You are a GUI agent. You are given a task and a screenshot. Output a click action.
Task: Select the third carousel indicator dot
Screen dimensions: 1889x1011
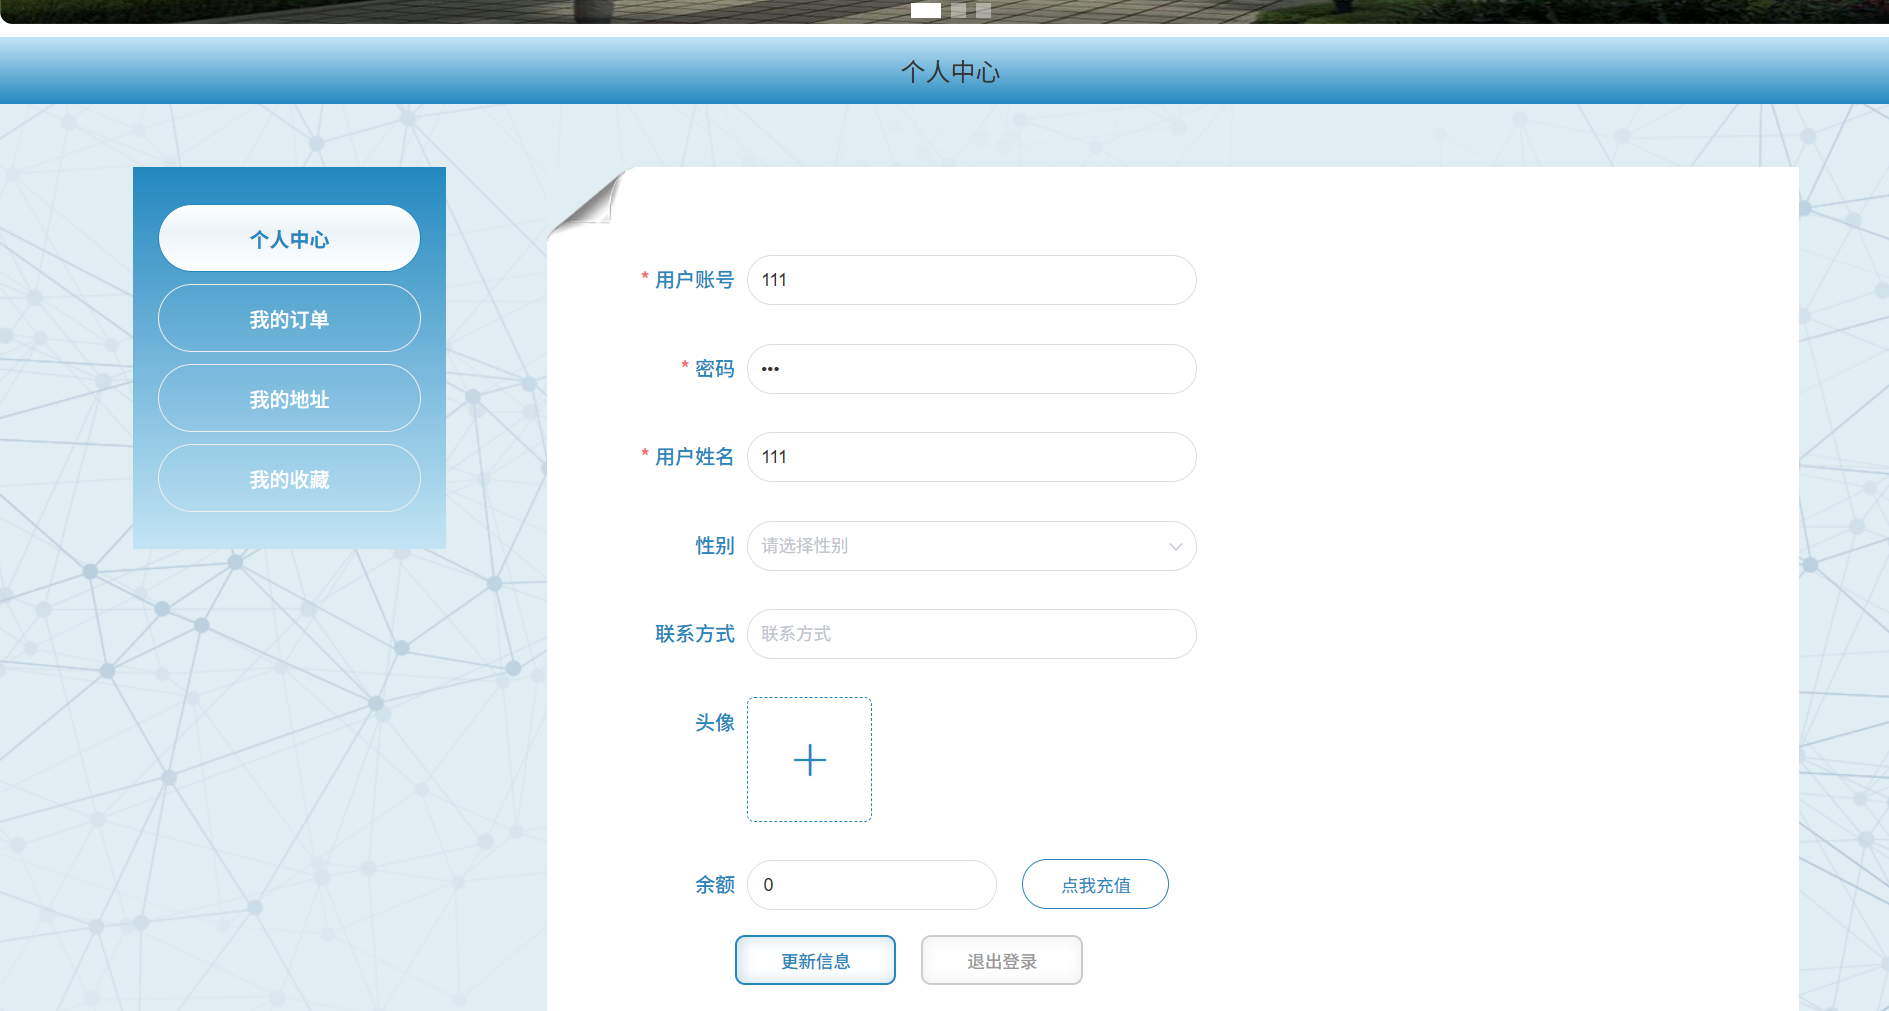tap(983, 11)
